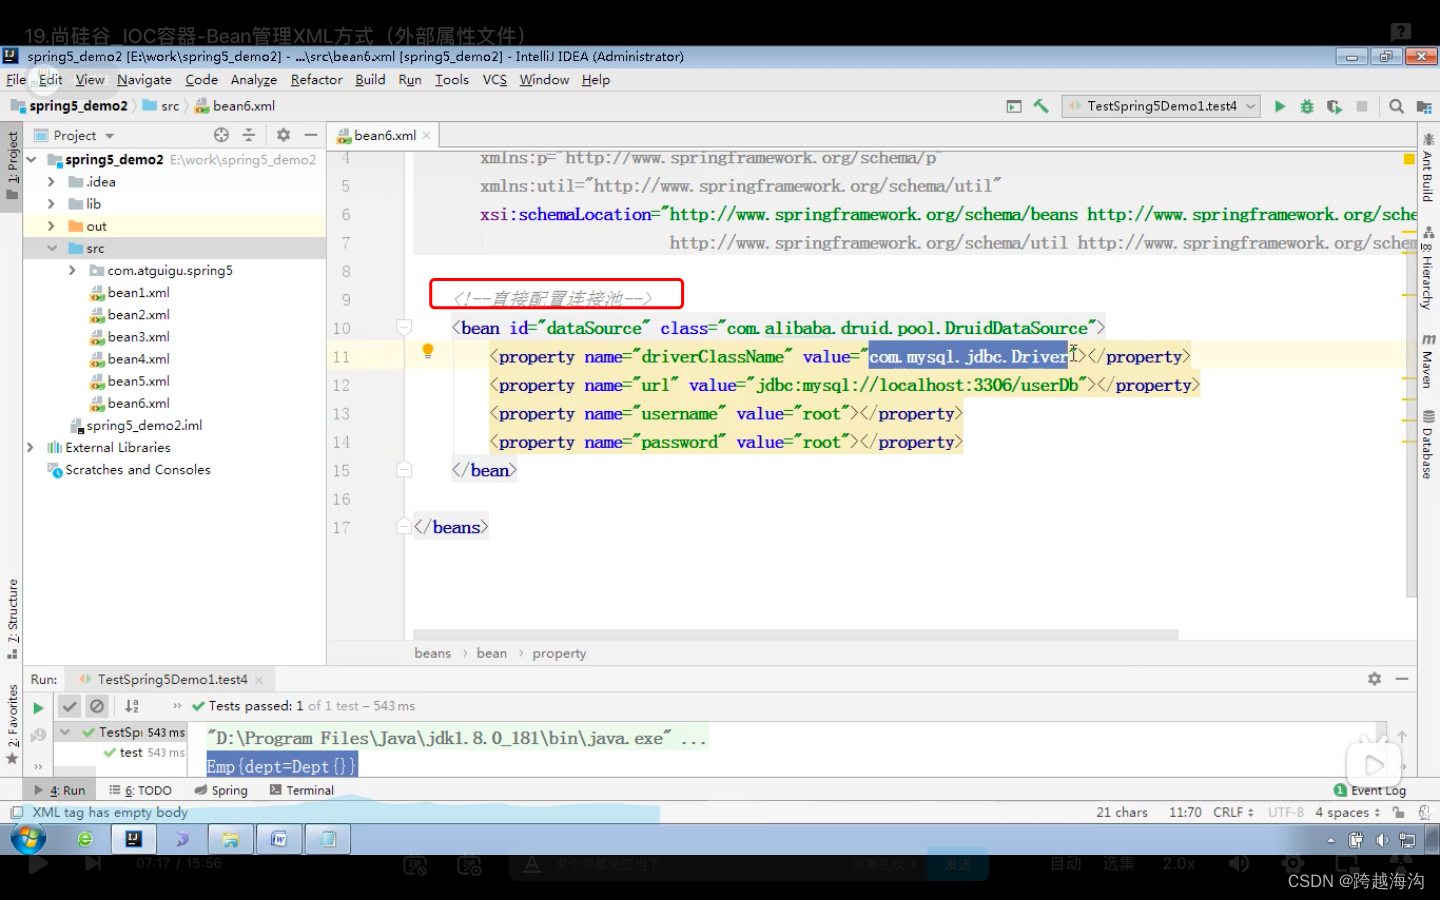The width and height of the screenshot is (1440, 900).
Task: Collapse TestSpring5Demo1 test results node
Action: pyautogui.click(x=65, y=732)
